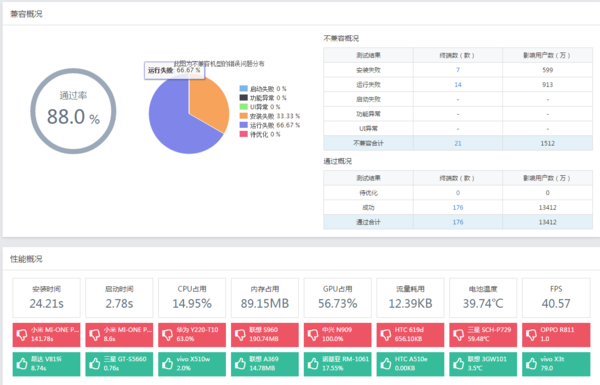The height and width of the screenshot is (385, 600).
Task: Open the 176 link in 成功 row
Action: (x=458, y=207)
